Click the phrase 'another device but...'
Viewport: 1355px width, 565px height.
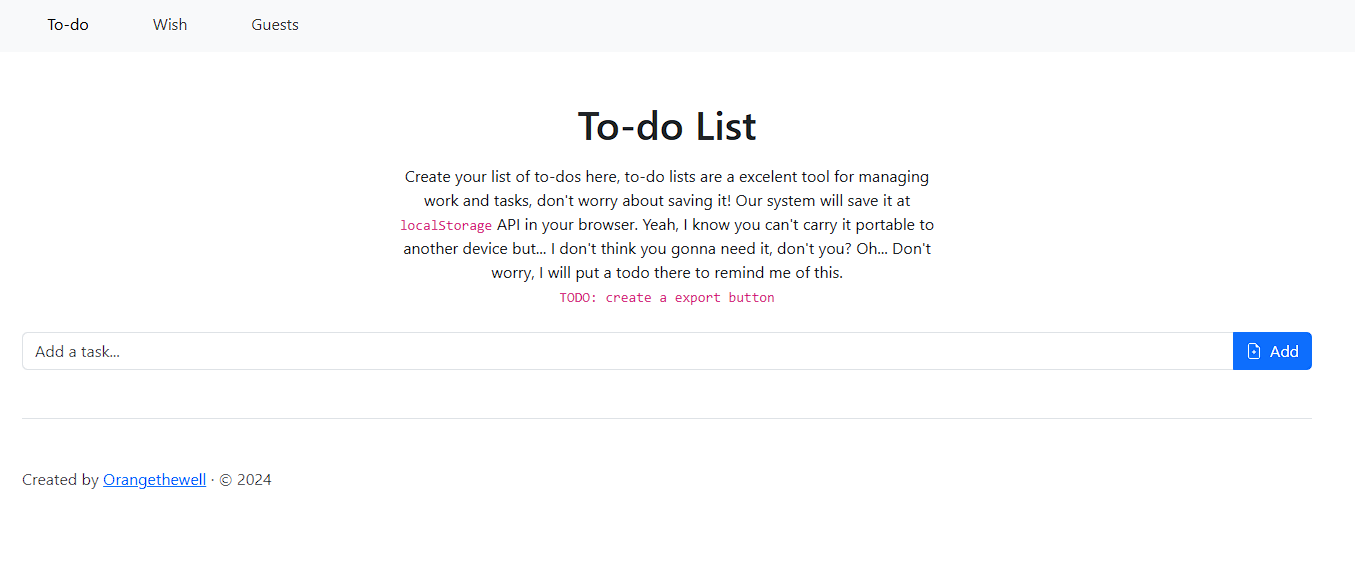click(475, 249)
